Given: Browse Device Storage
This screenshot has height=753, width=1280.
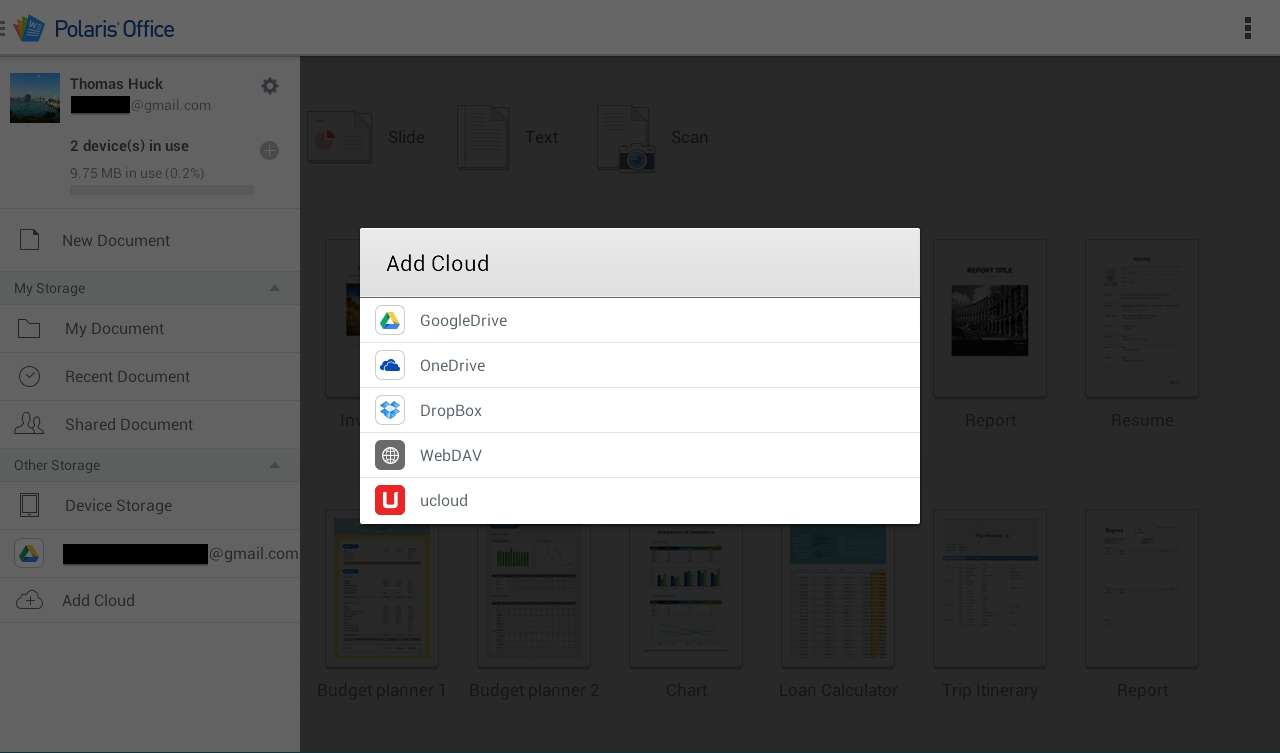Looking at the screenshot, I should [x=150, y=506].
